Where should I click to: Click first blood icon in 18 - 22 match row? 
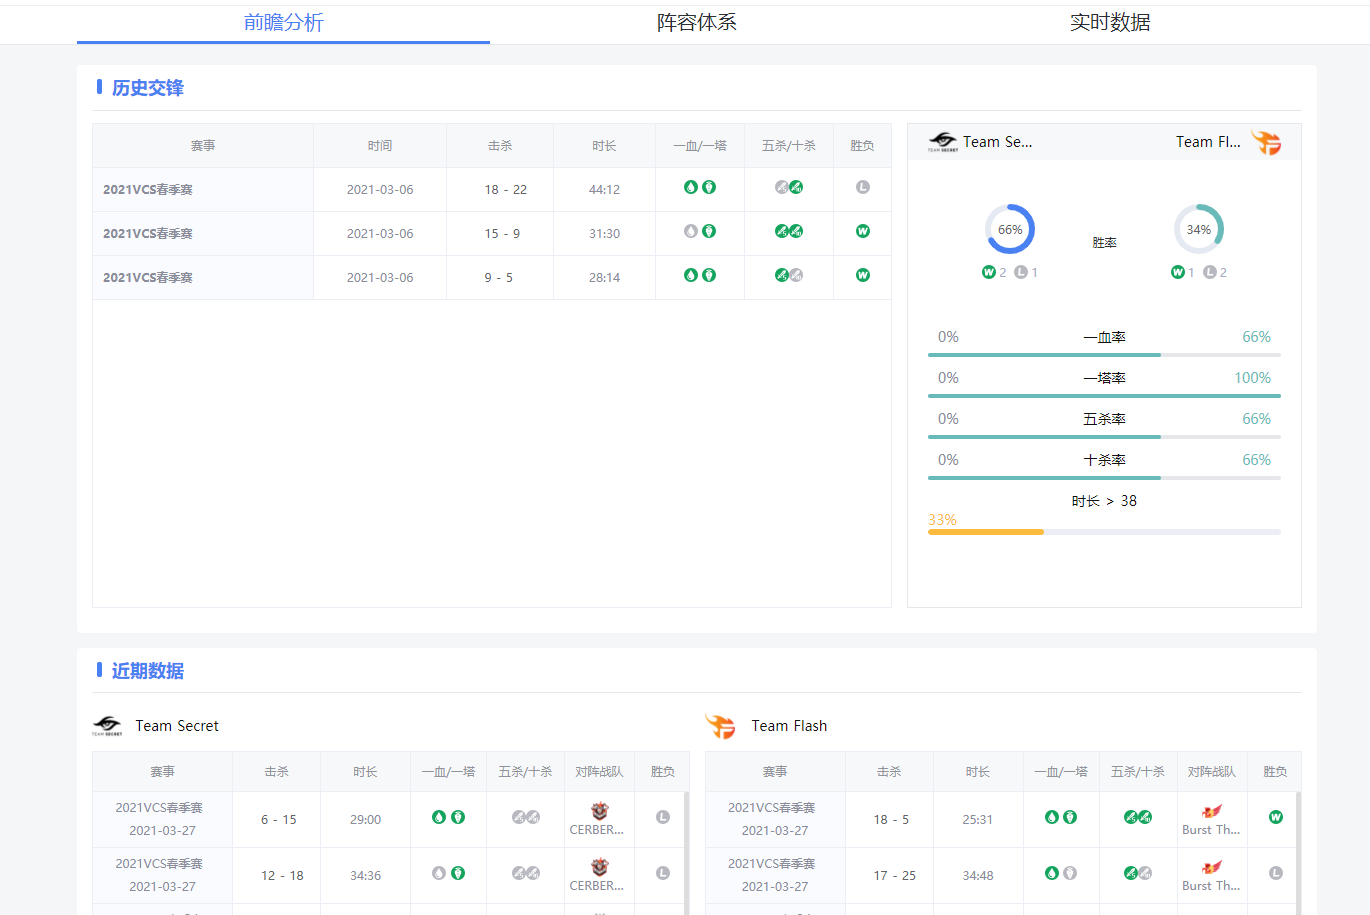(690, 187)
